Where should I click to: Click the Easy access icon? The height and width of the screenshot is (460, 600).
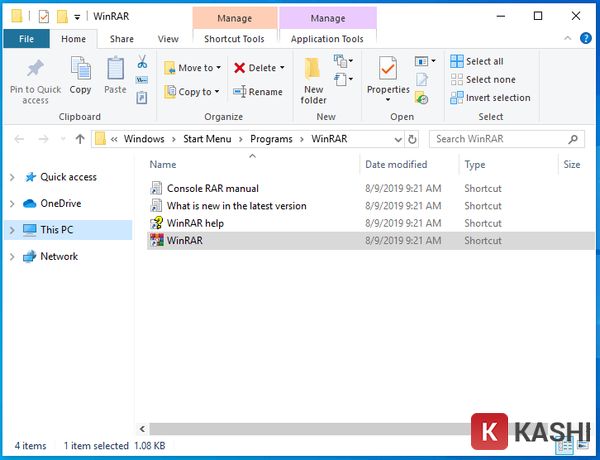click(x=340, y=79)
